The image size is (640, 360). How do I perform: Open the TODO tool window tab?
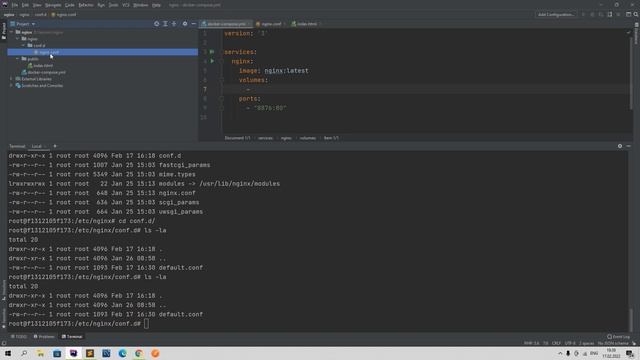(x=19, y=337)
